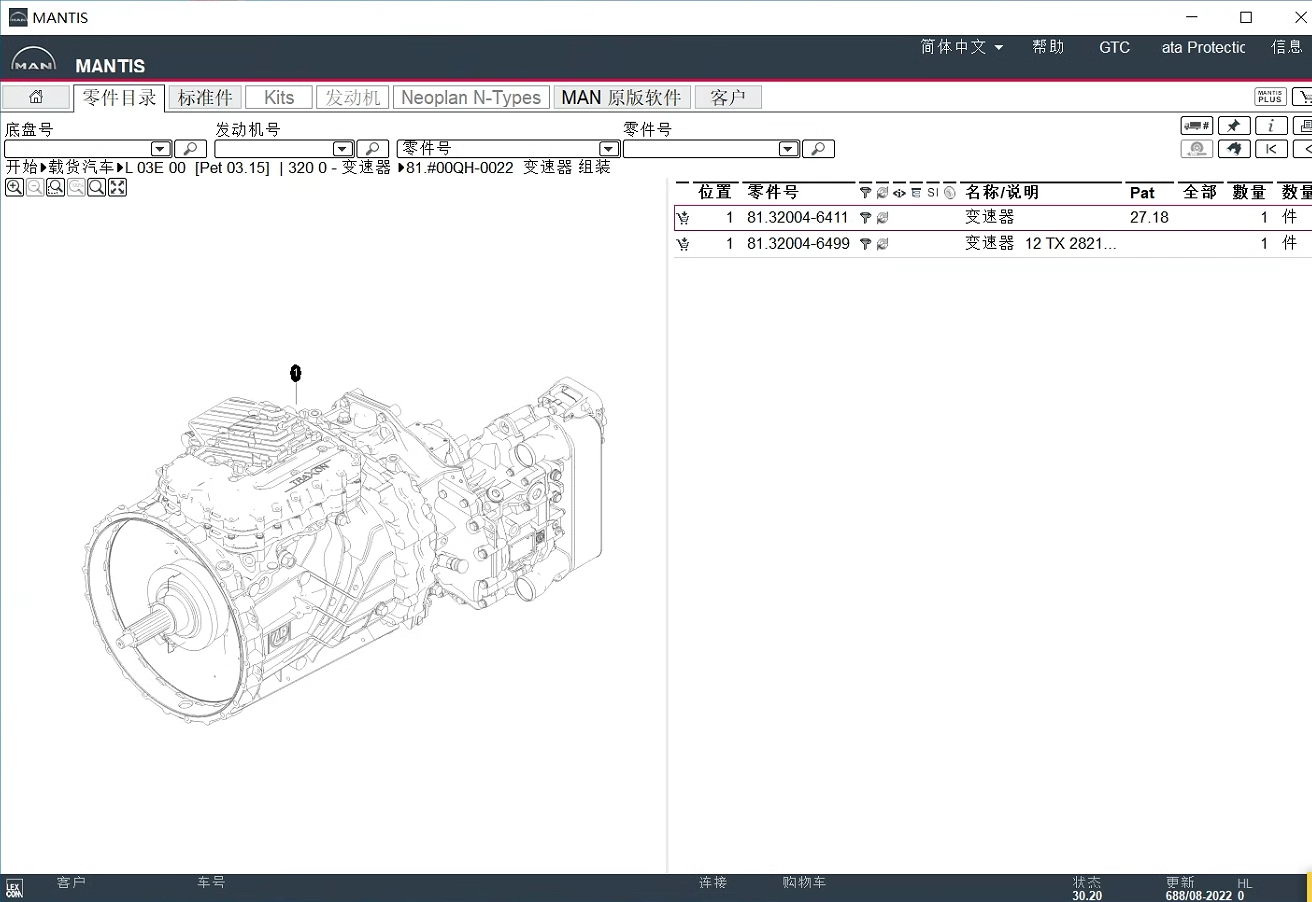The width and height of the screenshot is (1312, 902).
Task: Zoom in on the gearbox drawing
Action: pyautogui.click(x=14, y=188)
